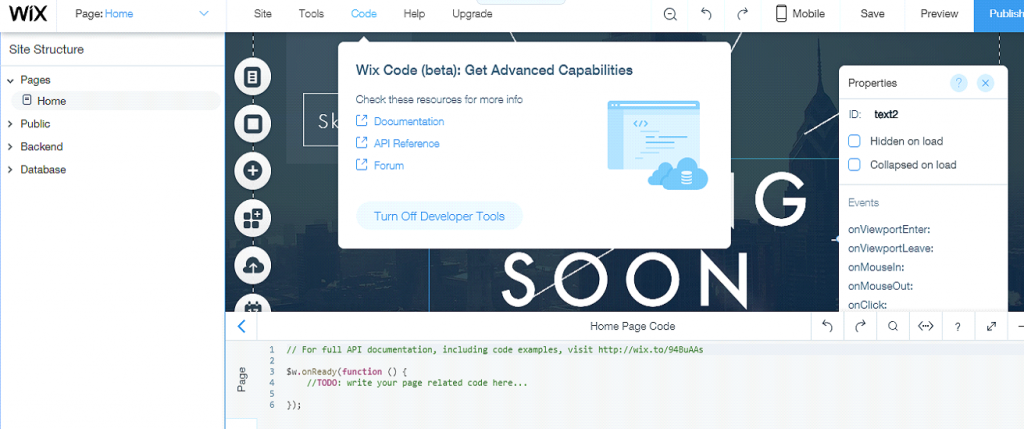The image size is (1024, 429).
Task: Open the My Uploads cloud icon
Action: pyautogui.click(x=252, y=266)
